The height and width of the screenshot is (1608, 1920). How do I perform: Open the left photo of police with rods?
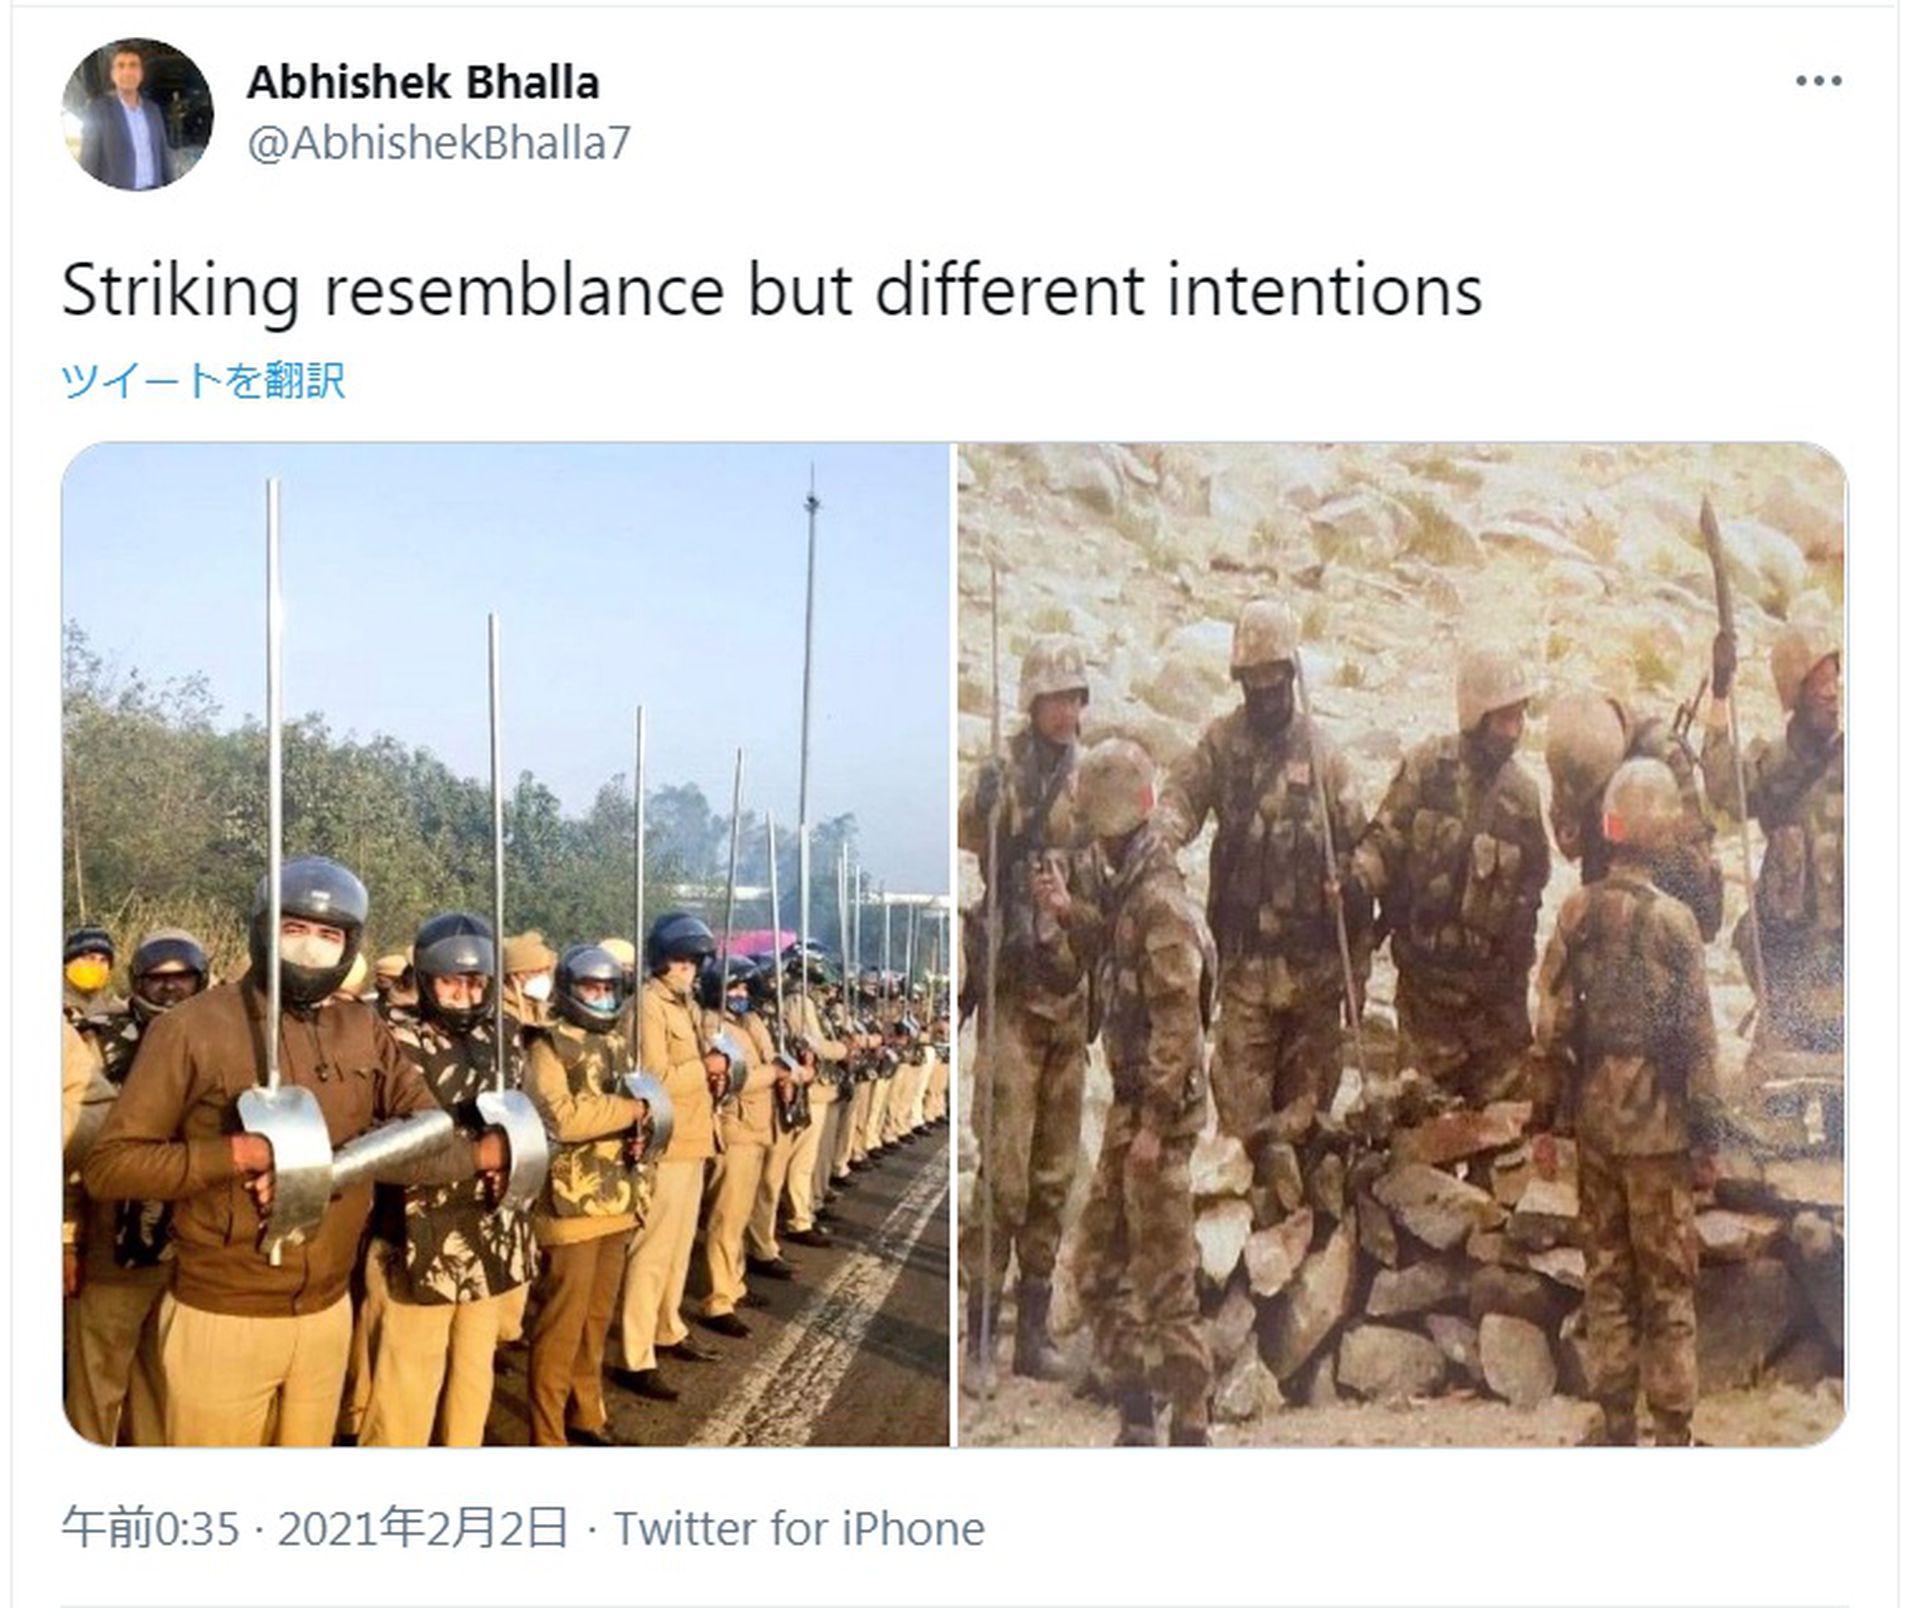506,944
